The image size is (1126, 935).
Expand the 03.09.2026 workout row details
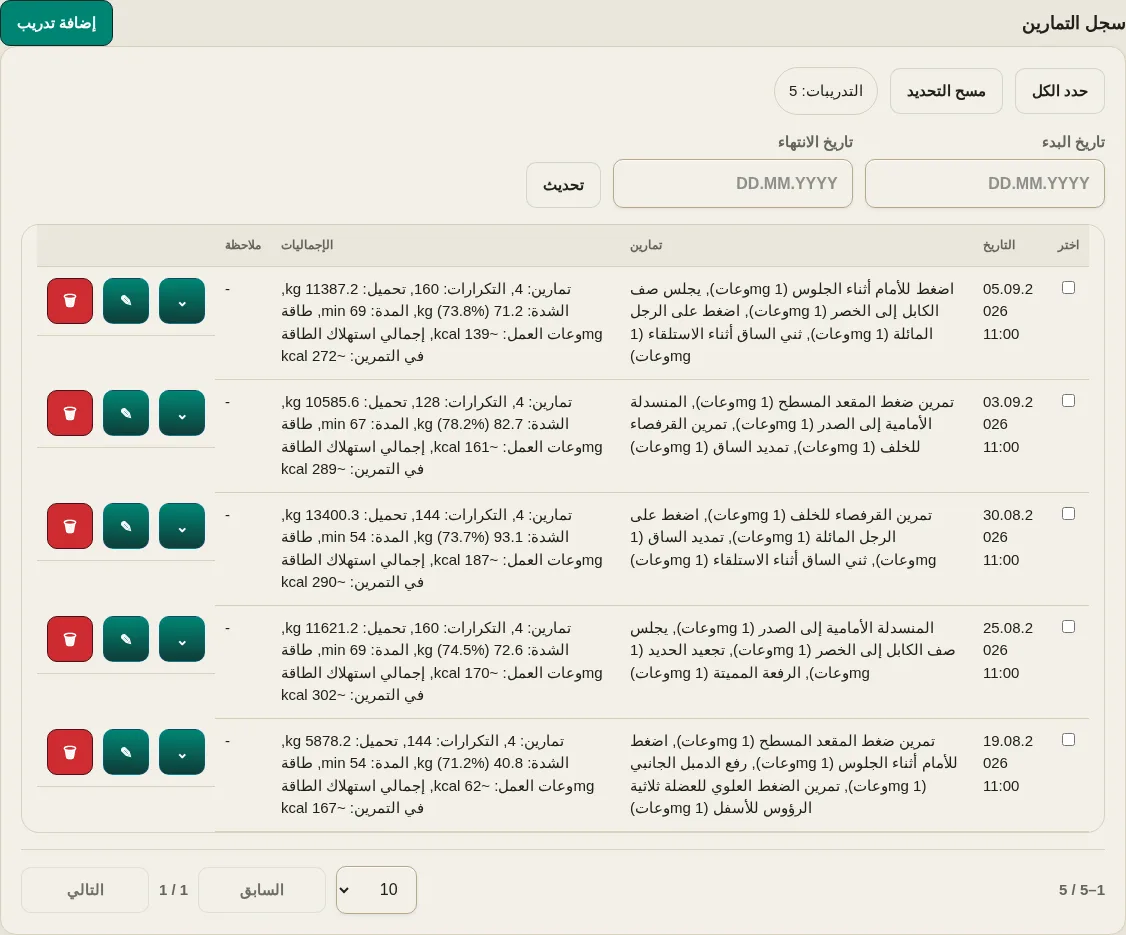click(182, 413)
